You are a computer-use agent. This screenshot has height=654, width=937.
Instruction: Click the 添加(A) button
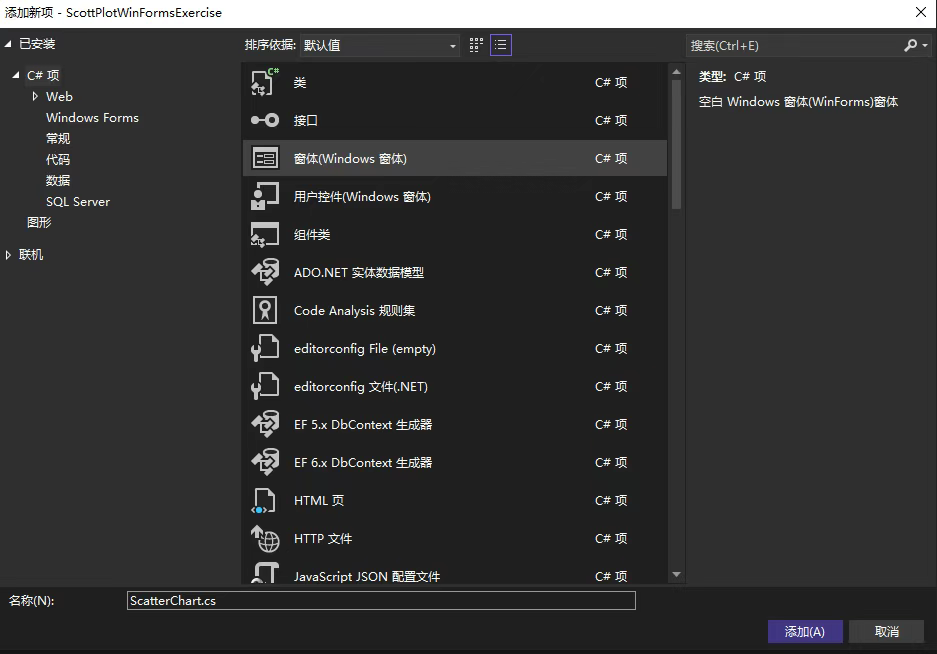coord(805,631)
